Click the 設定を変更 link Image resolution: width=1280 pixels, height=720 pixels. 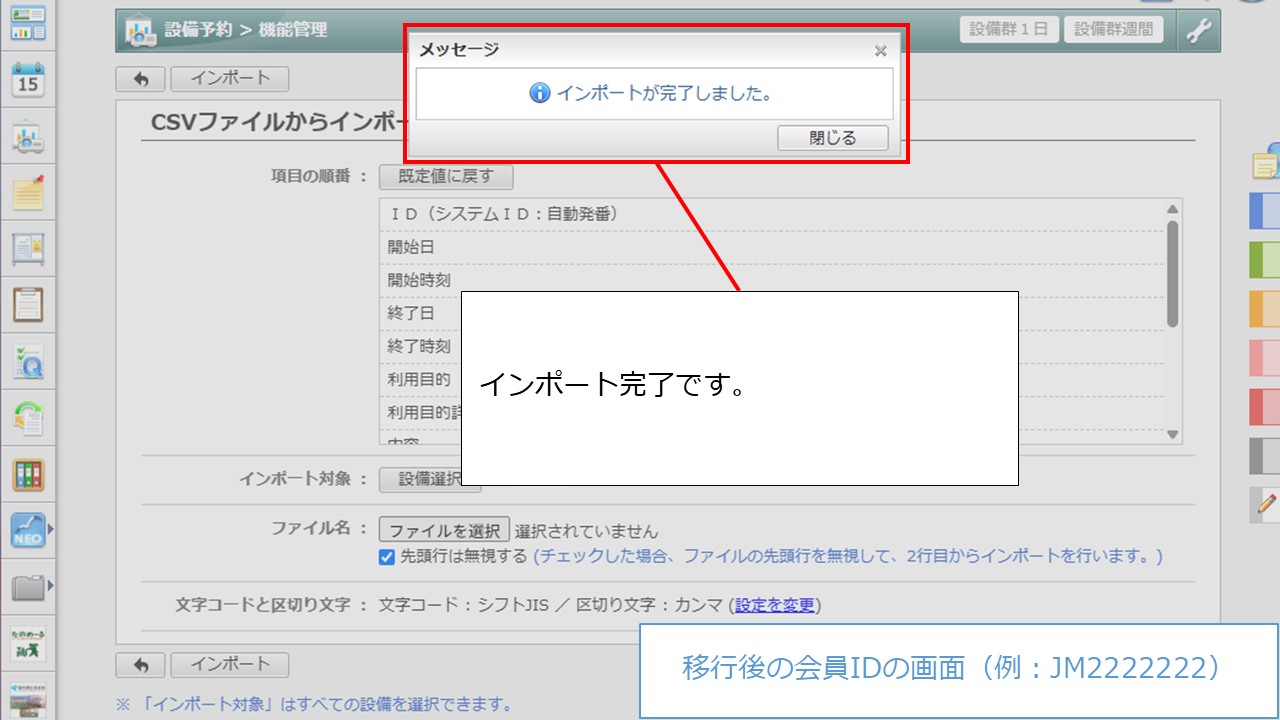[x=776, y=605]
